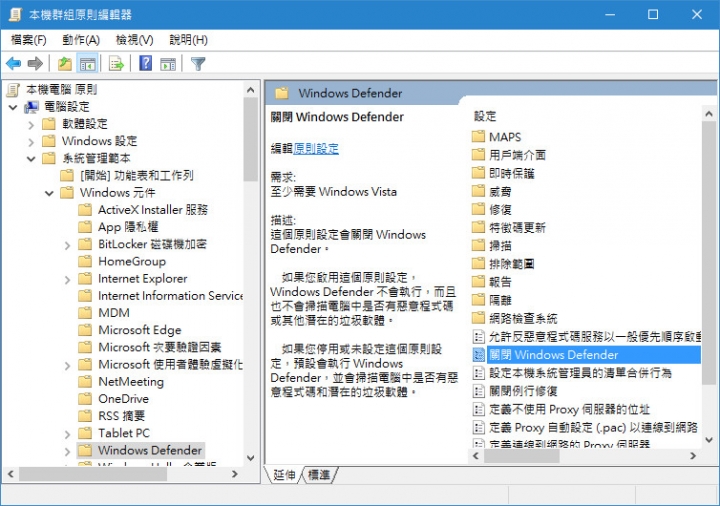720x506 pixels.
Task: Click the 報告 folder icon
Action: point(478,281)
